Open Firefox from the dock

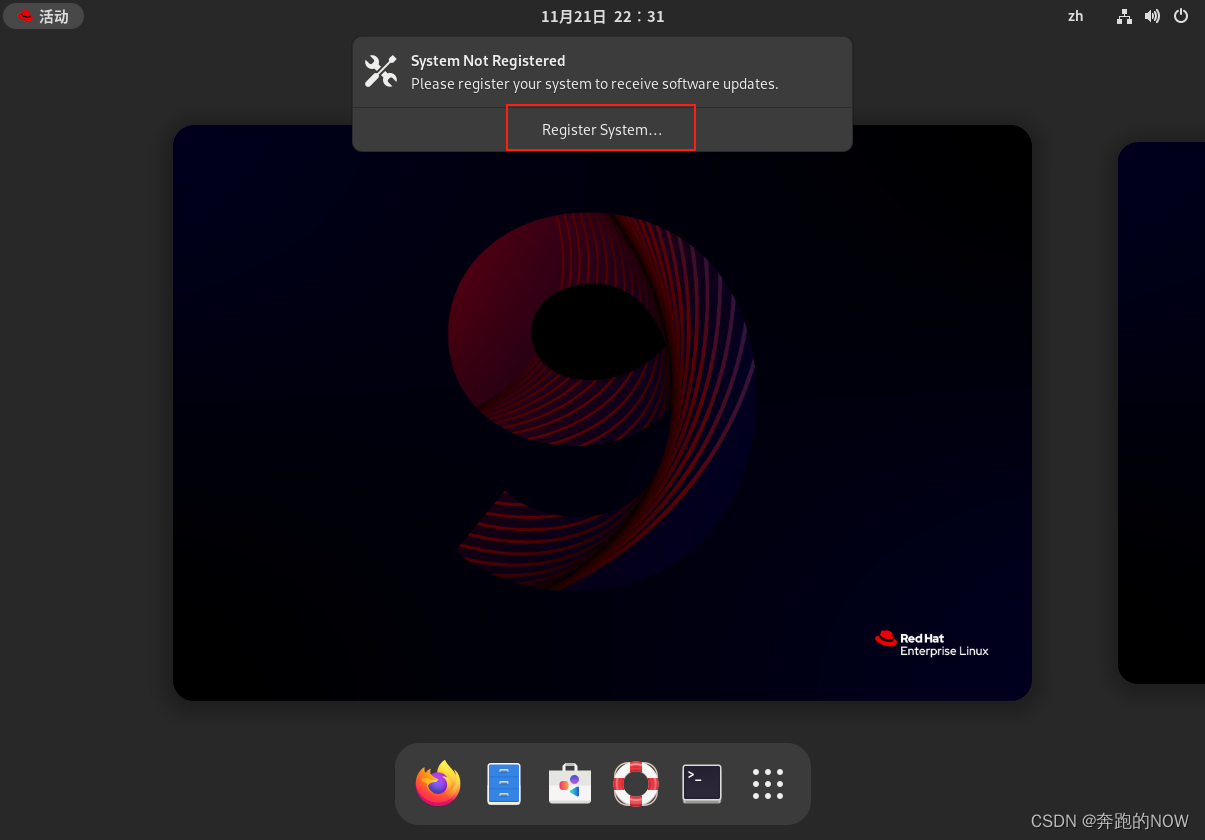pyautogui.click(x=438, y=783)
